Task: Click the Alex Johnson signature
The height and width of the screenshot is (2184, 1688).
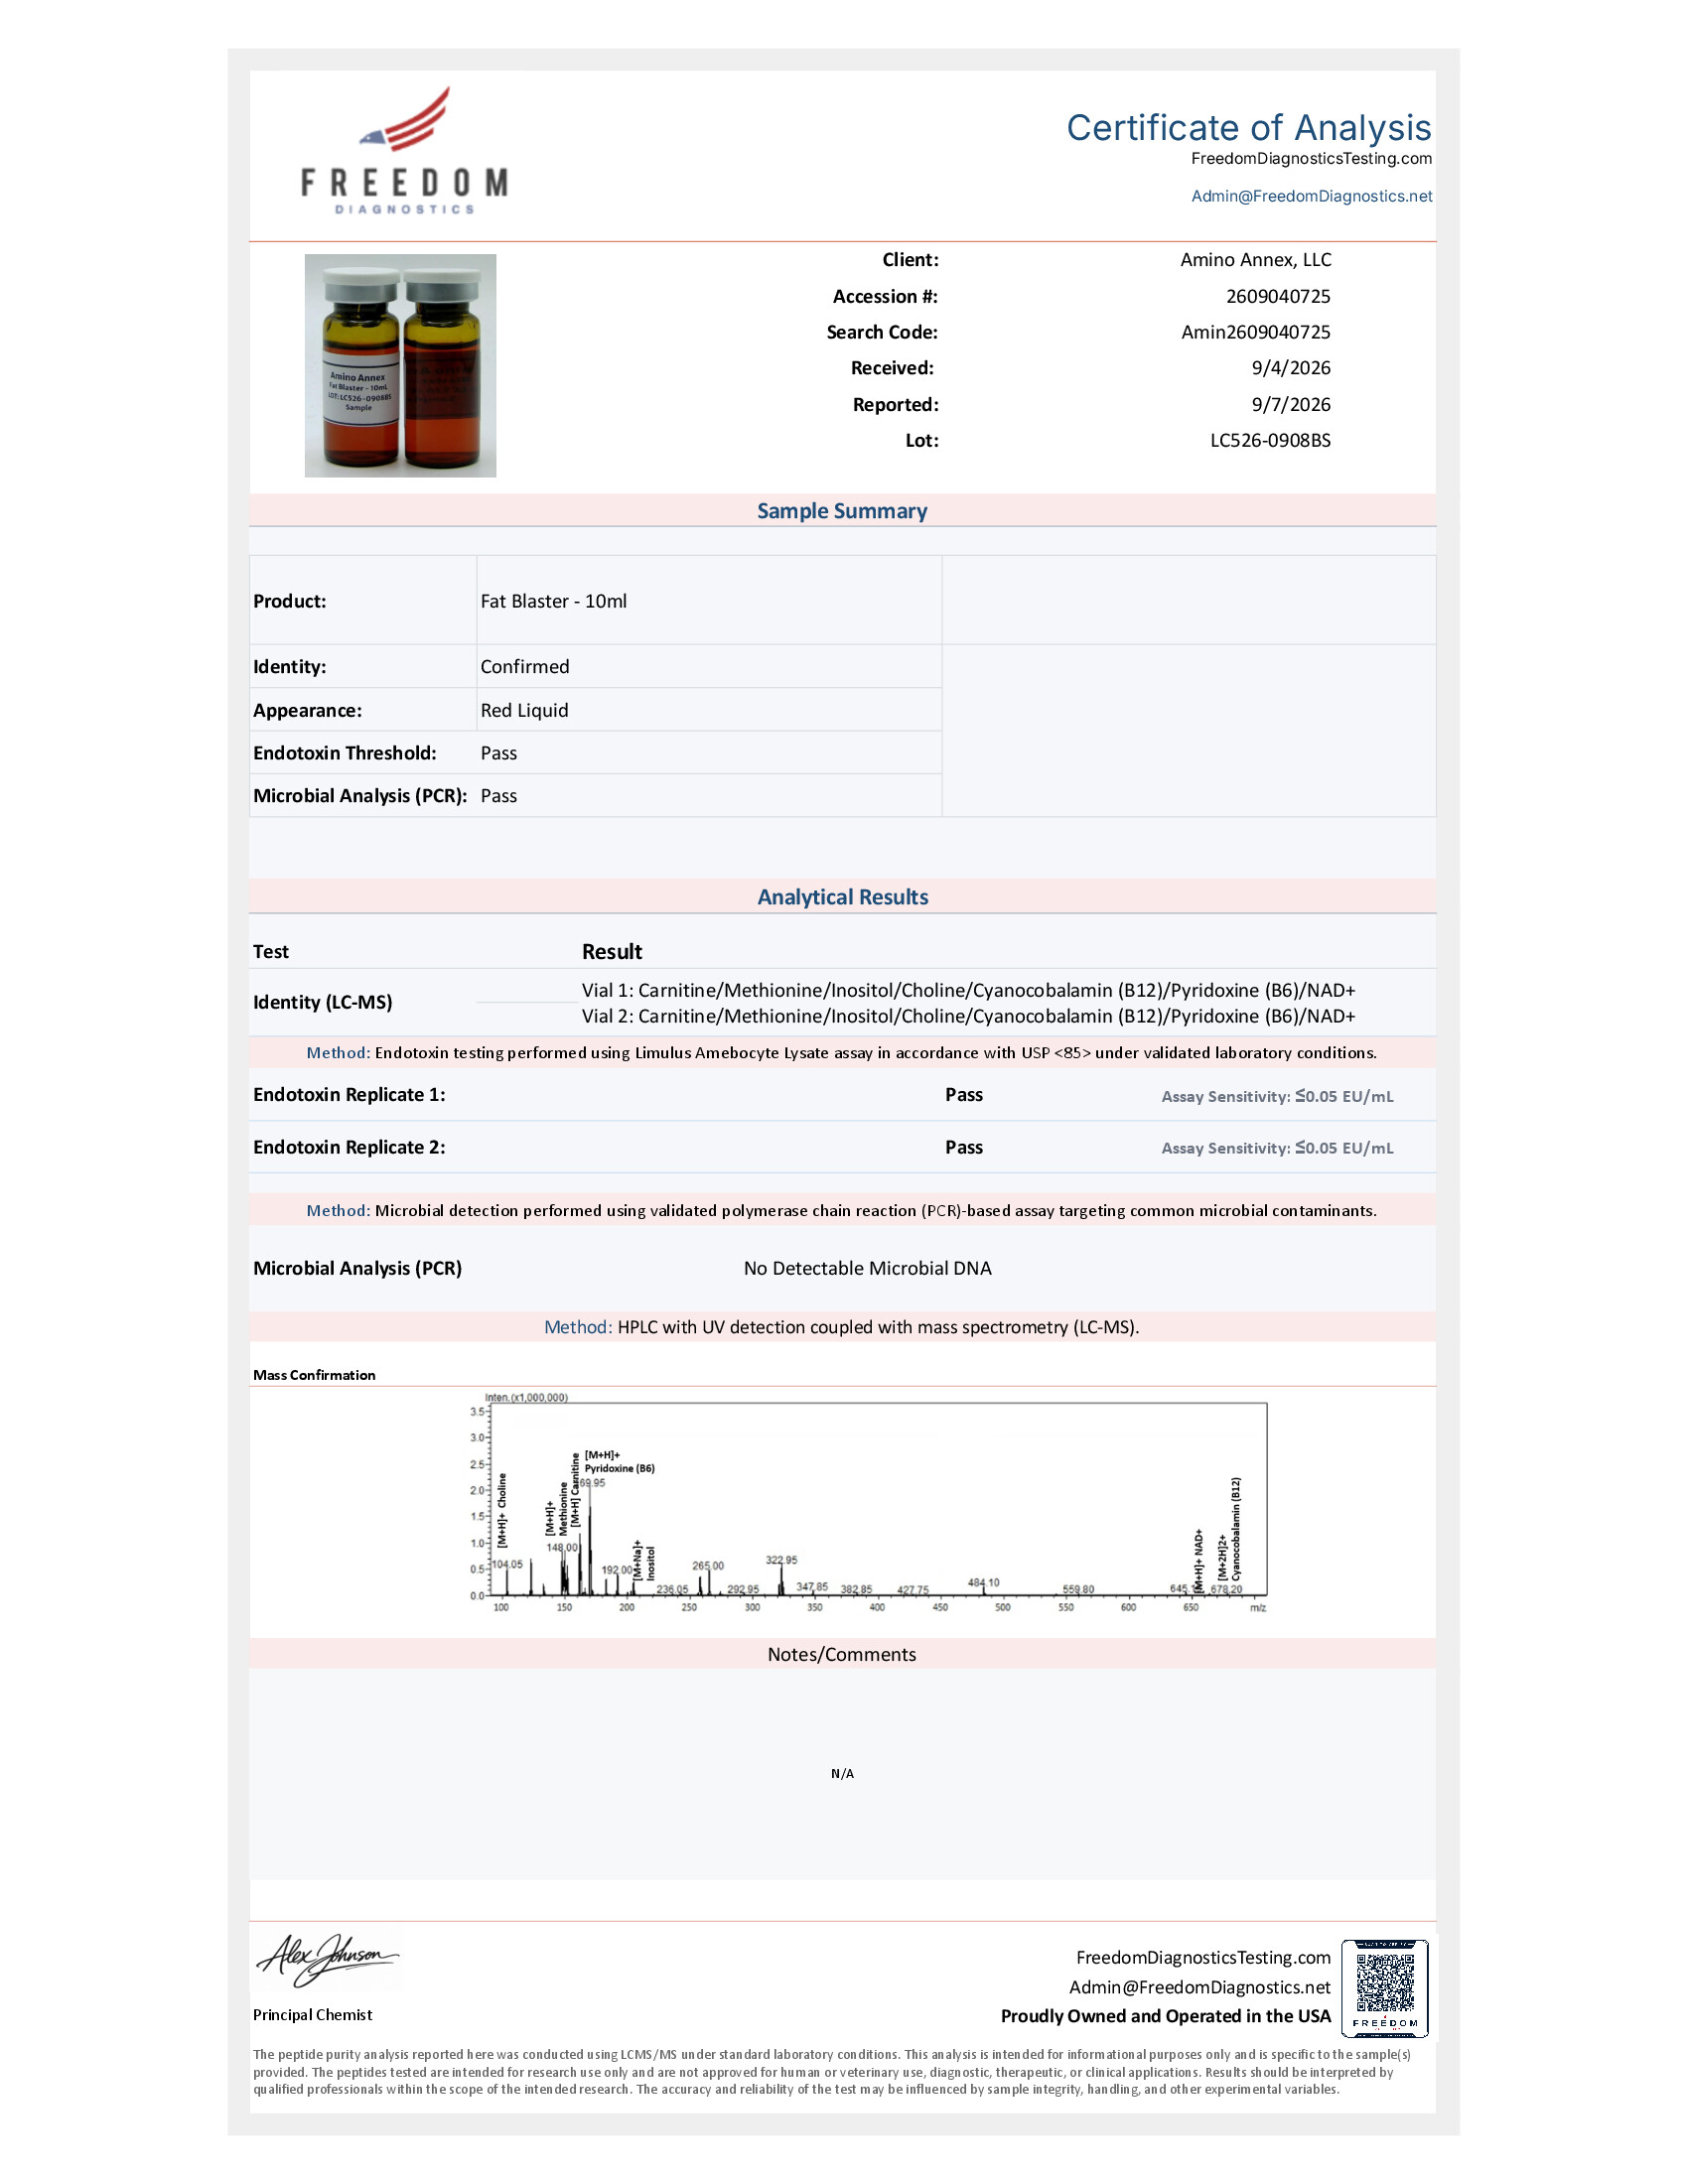Action: pyautogui.click(x=328, y=1958)
